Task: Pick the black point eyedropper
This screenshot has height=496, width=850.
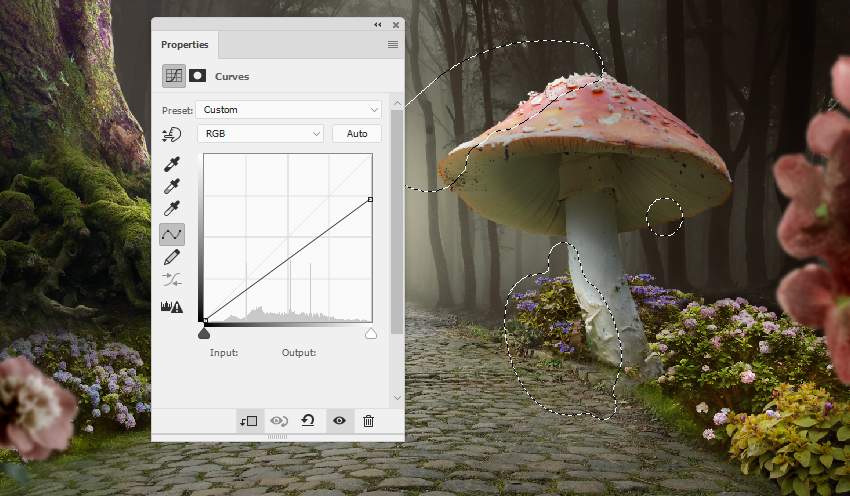Action: [172, 164]
